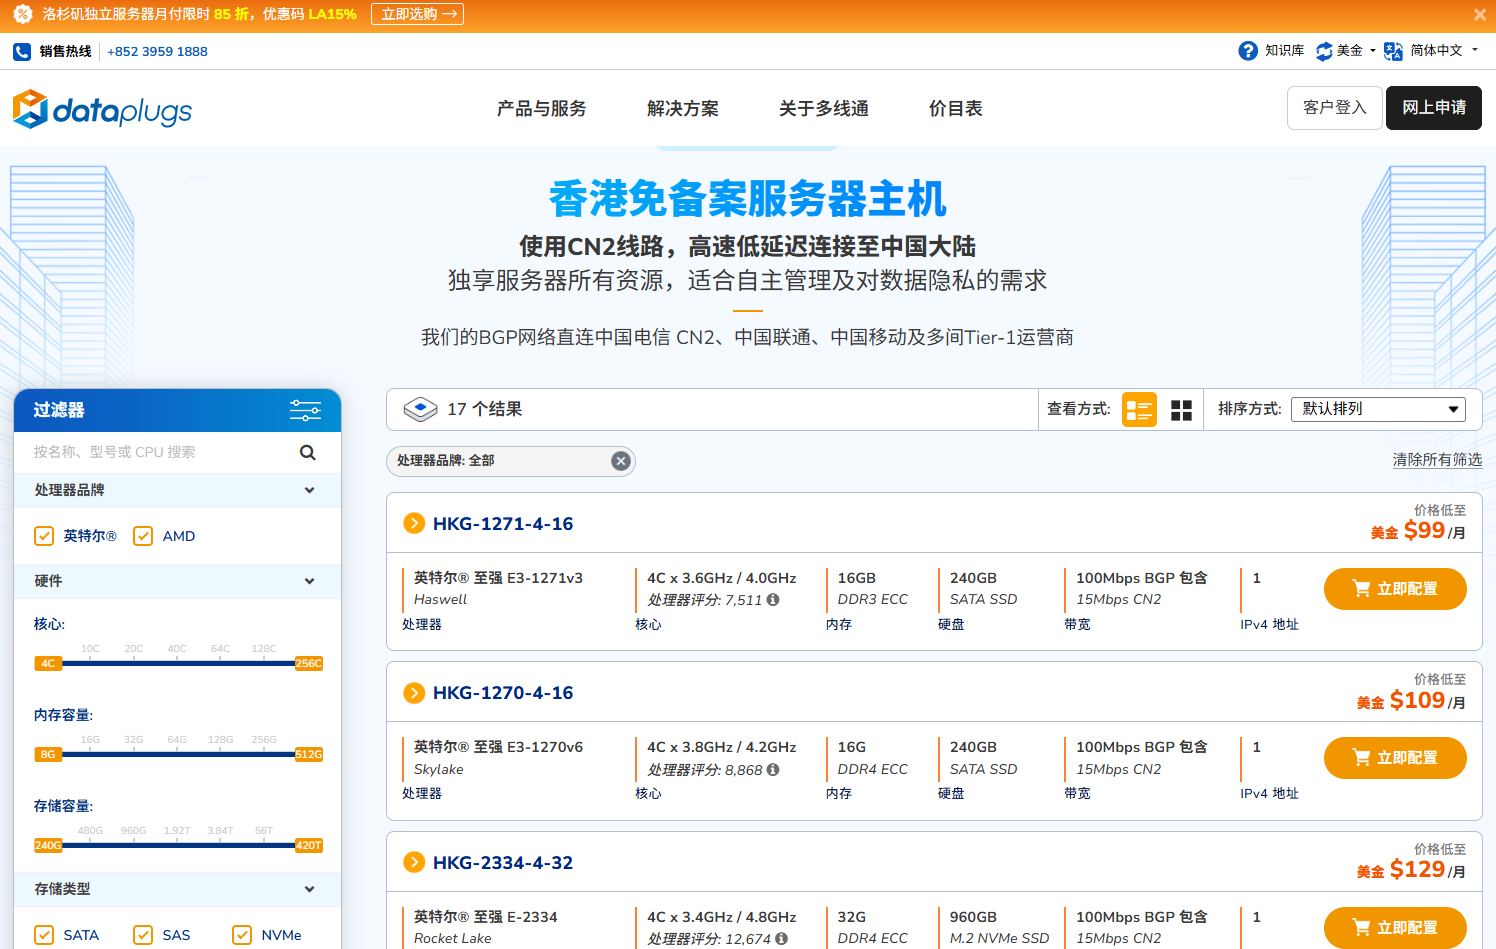Image resolution: width=1496 pixels, height=949 pixels.
Task: Click 清除所有筛选 link
Action: pyautogui.click(x=1437, y=460)
